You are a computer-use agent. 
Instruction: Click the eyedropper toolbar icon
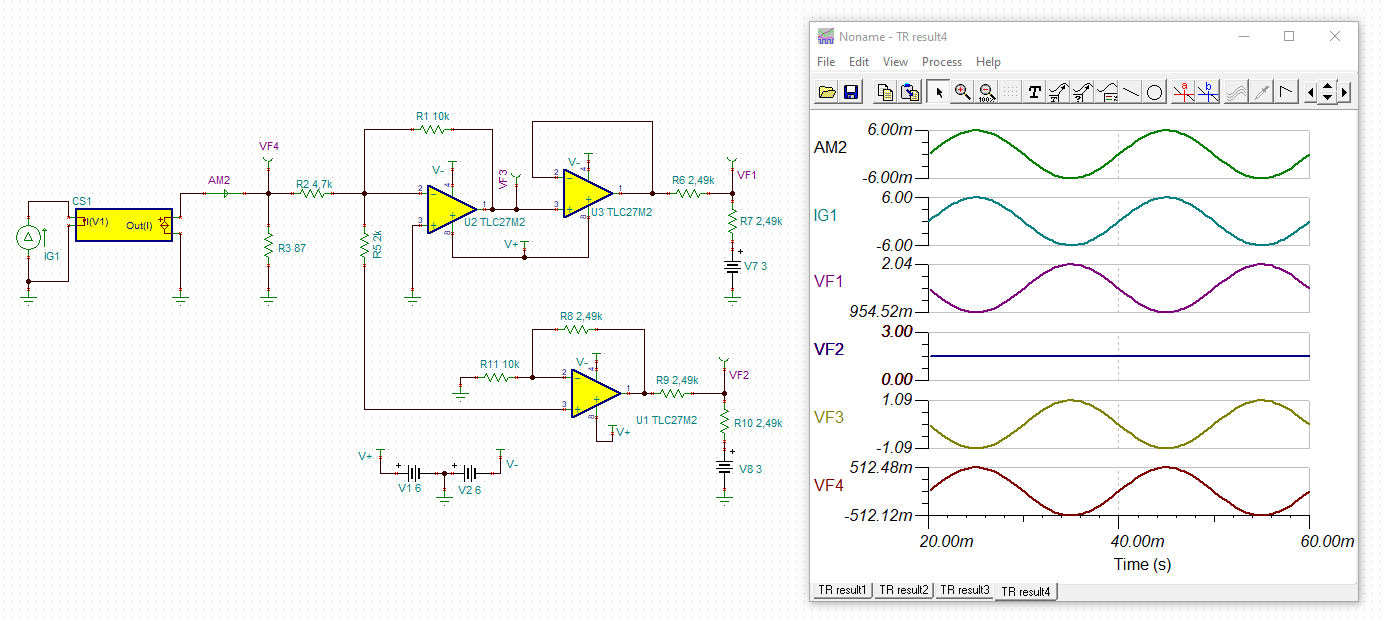click(x=1262, y=92)
